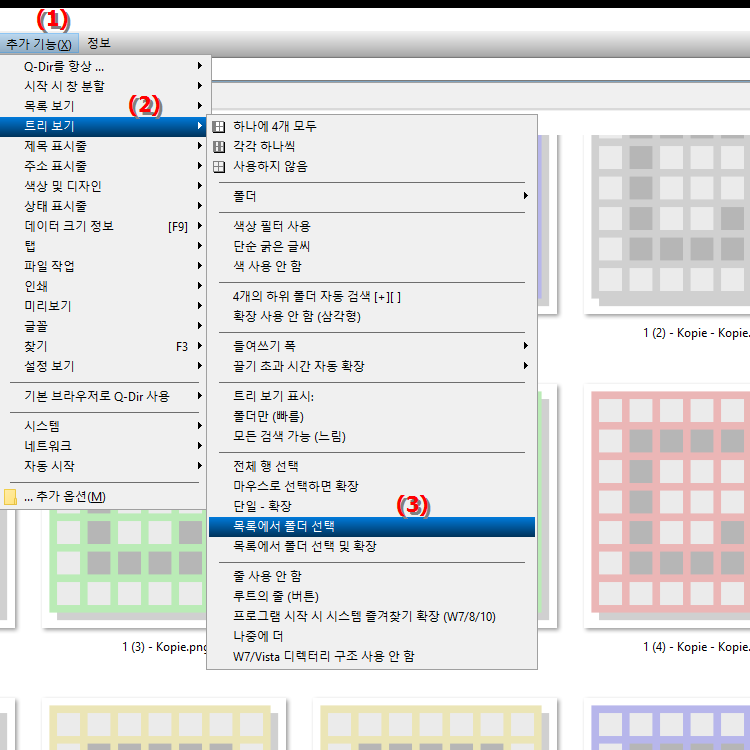Toggle 색상 필터 사용
This screenshot has height=750, width=750.
(x=372, y=226)
